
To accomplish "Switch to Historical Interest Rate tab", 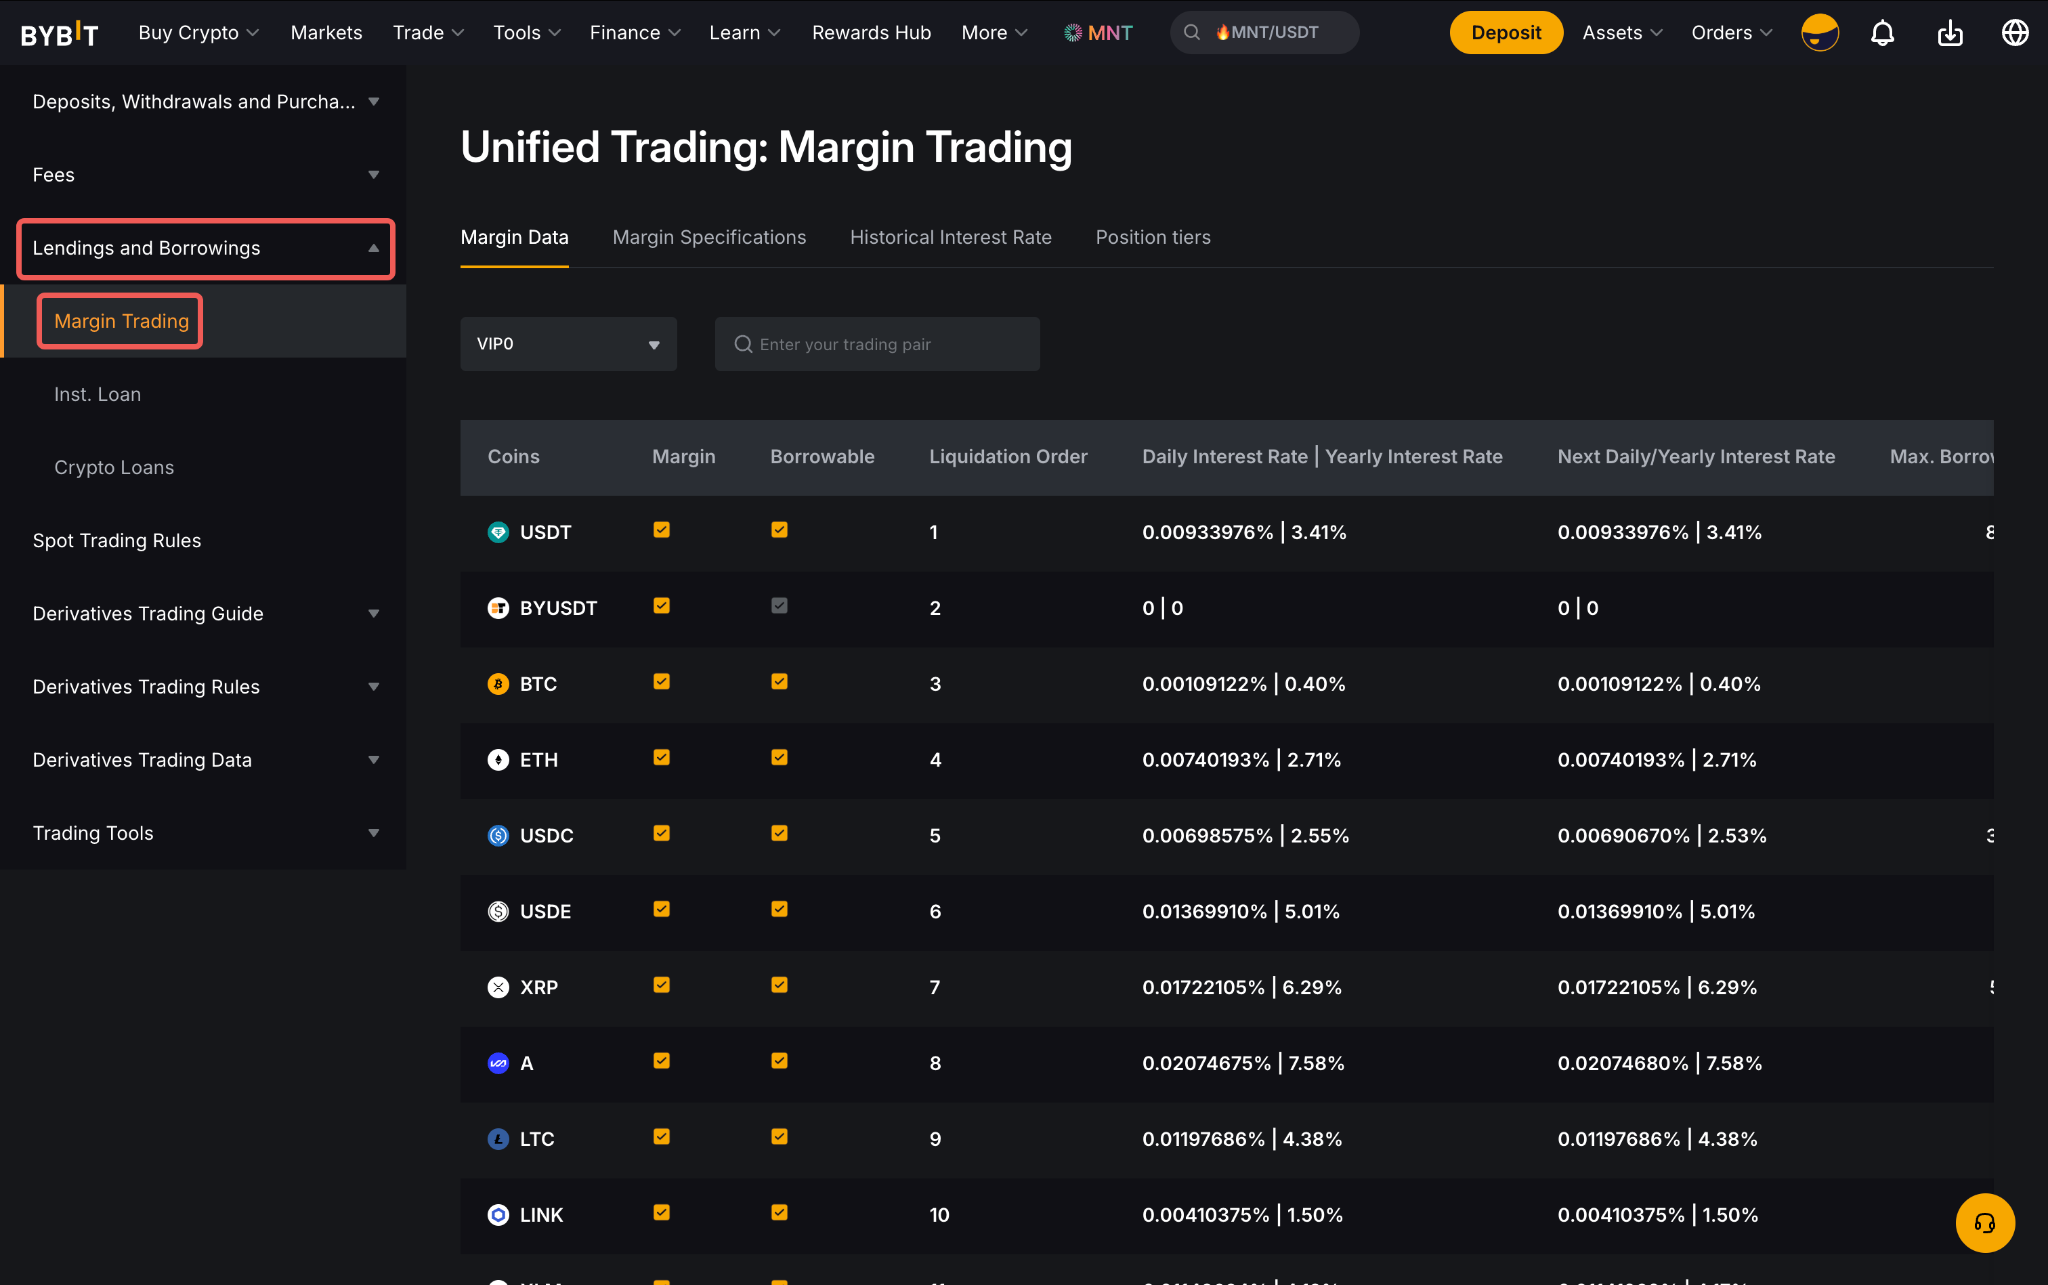I will [950, 237].
